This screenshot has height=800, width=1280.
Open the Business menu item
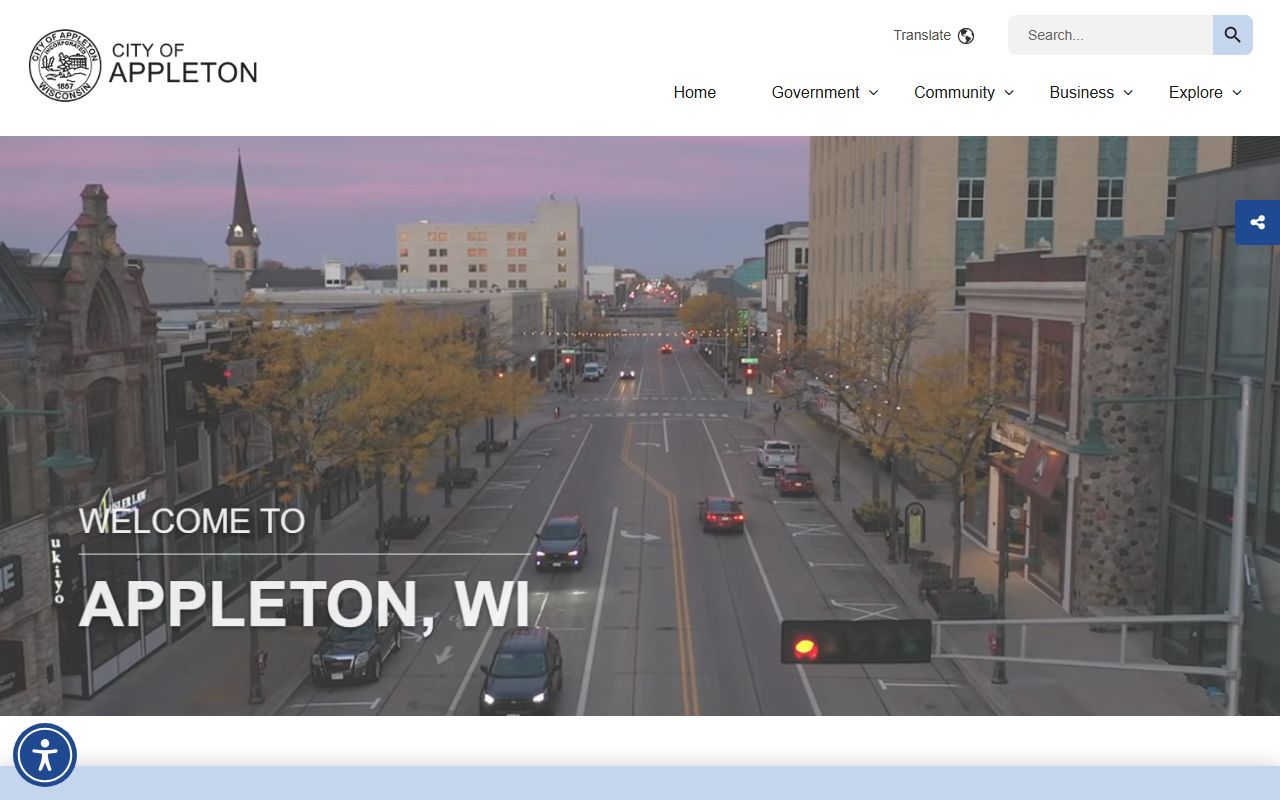click(x=1081, y=92)
